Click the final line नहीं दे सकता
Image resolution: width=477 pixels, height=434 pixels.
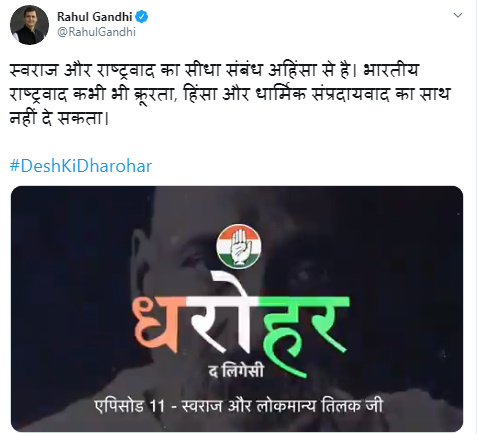tap(59, 119)
